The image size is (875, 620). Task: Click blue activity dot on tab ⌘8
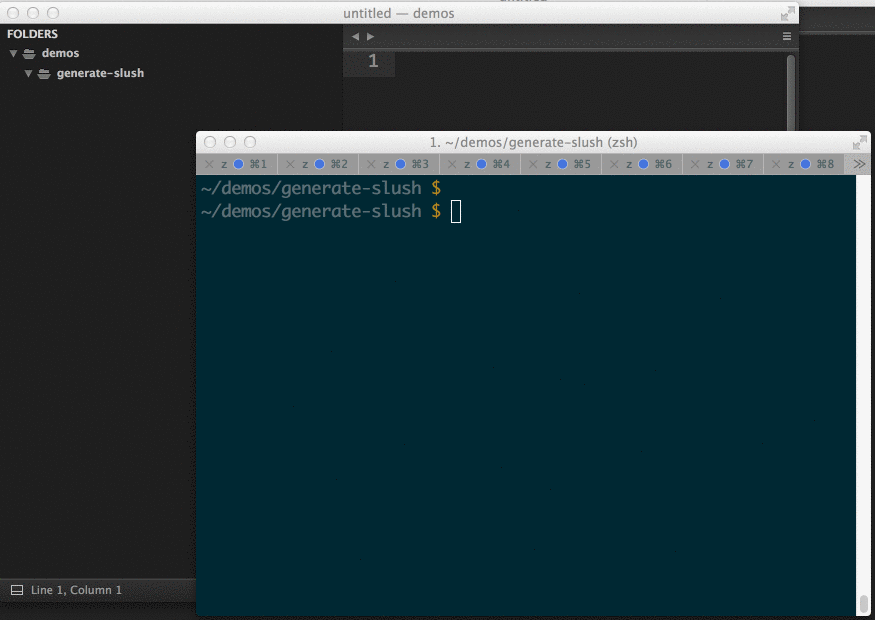(805, 164)
